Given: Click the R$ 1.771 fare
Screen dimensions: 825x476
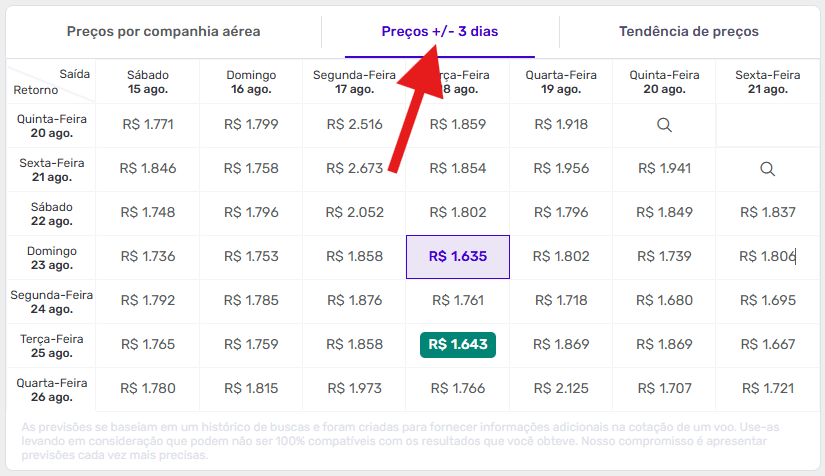Looking at the screenshot, I should coord(148,125).
